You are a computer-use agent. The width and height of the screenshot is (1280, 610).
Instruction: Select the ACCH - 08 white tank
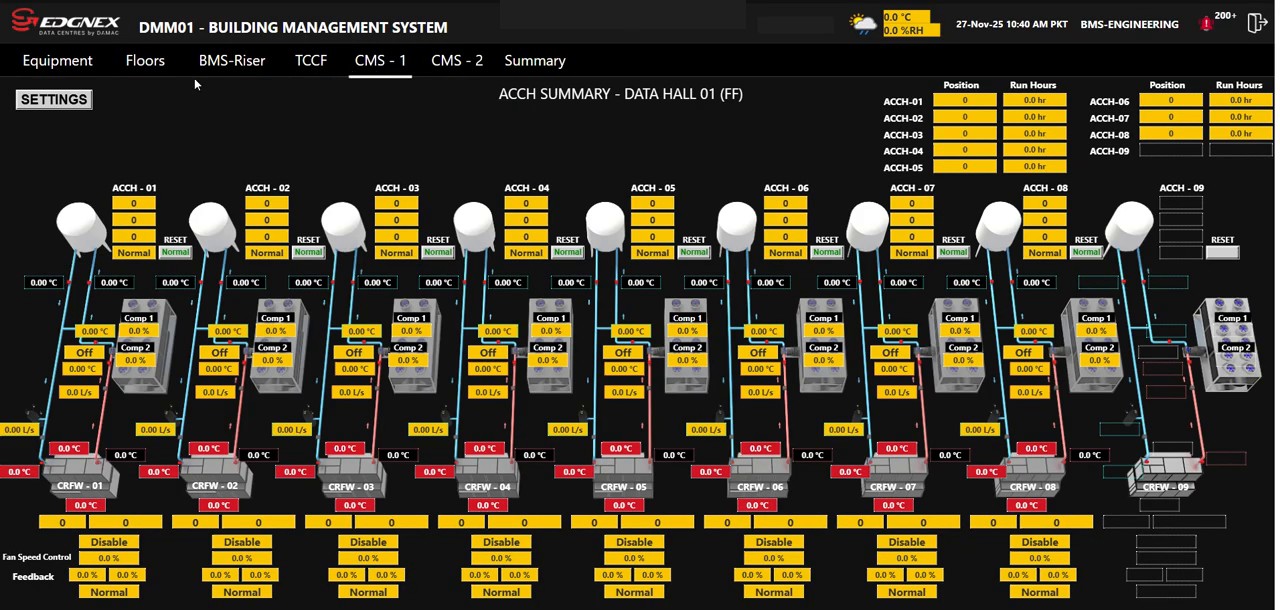(998, 227)
